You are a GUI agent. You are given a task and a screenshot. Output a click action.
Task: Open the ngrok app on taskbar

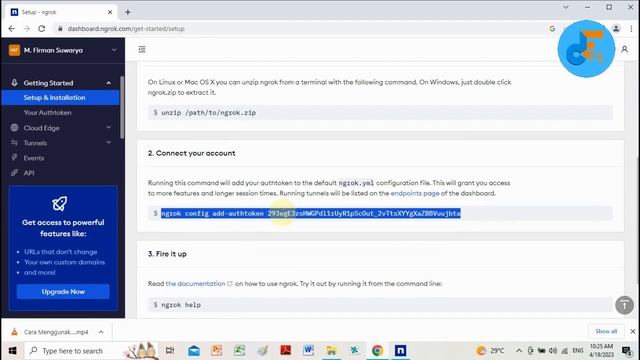(x=400, y=350)
